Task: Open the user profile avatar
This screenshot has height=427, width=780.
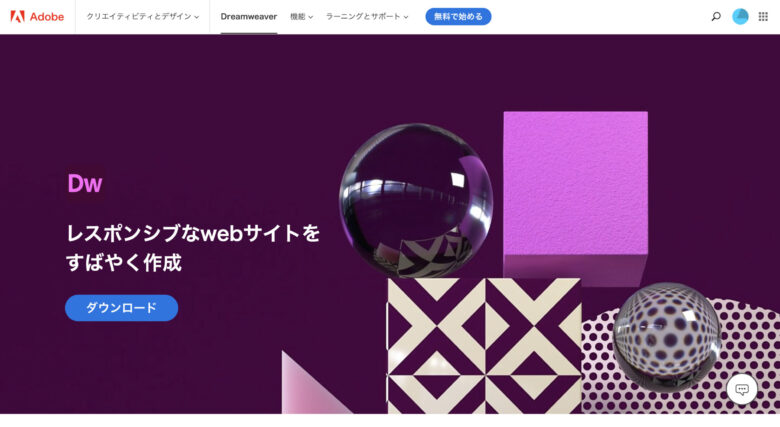Action: tap(740, 16)
